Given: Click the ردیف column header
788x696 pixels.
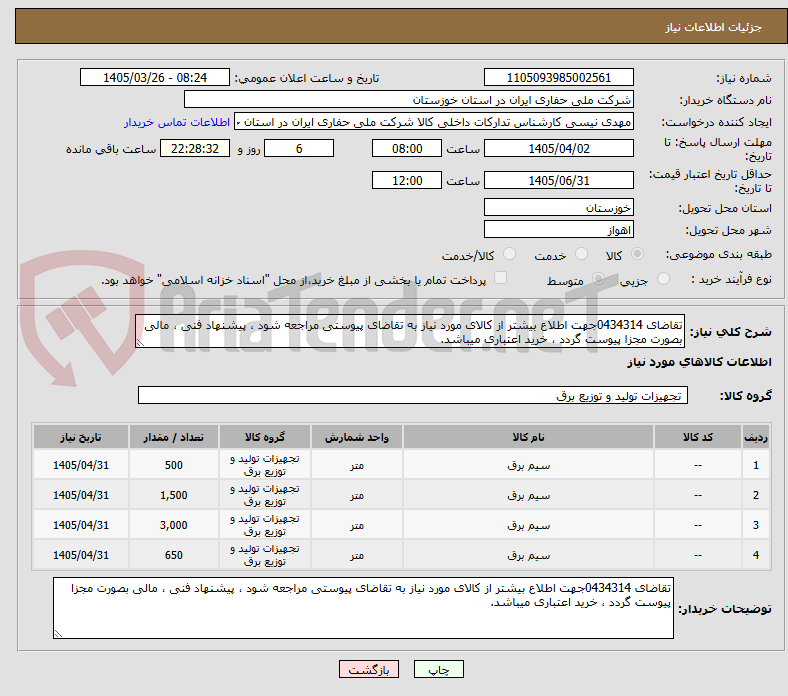Looking at the screenshot, I should click(756, 437).
